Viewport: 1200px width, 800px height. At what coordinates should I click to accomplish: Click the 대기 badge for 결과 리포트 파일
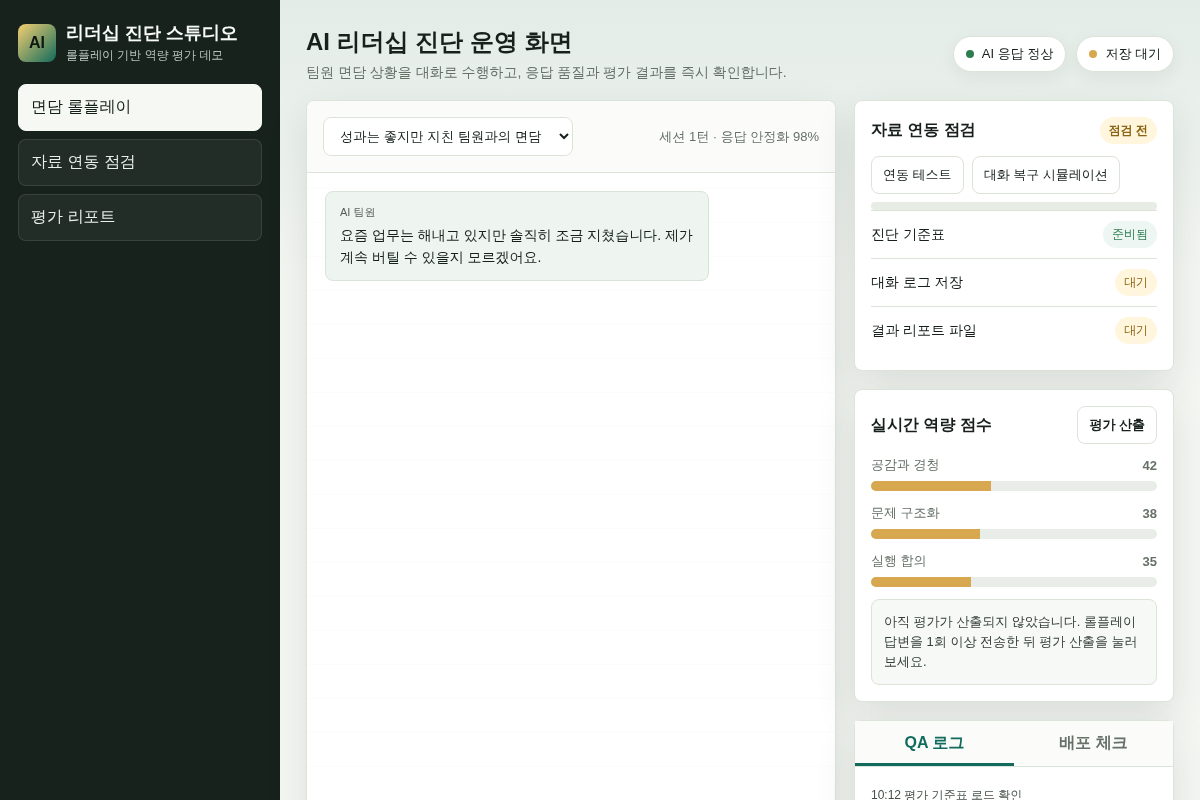click(x=1136, y=331)
